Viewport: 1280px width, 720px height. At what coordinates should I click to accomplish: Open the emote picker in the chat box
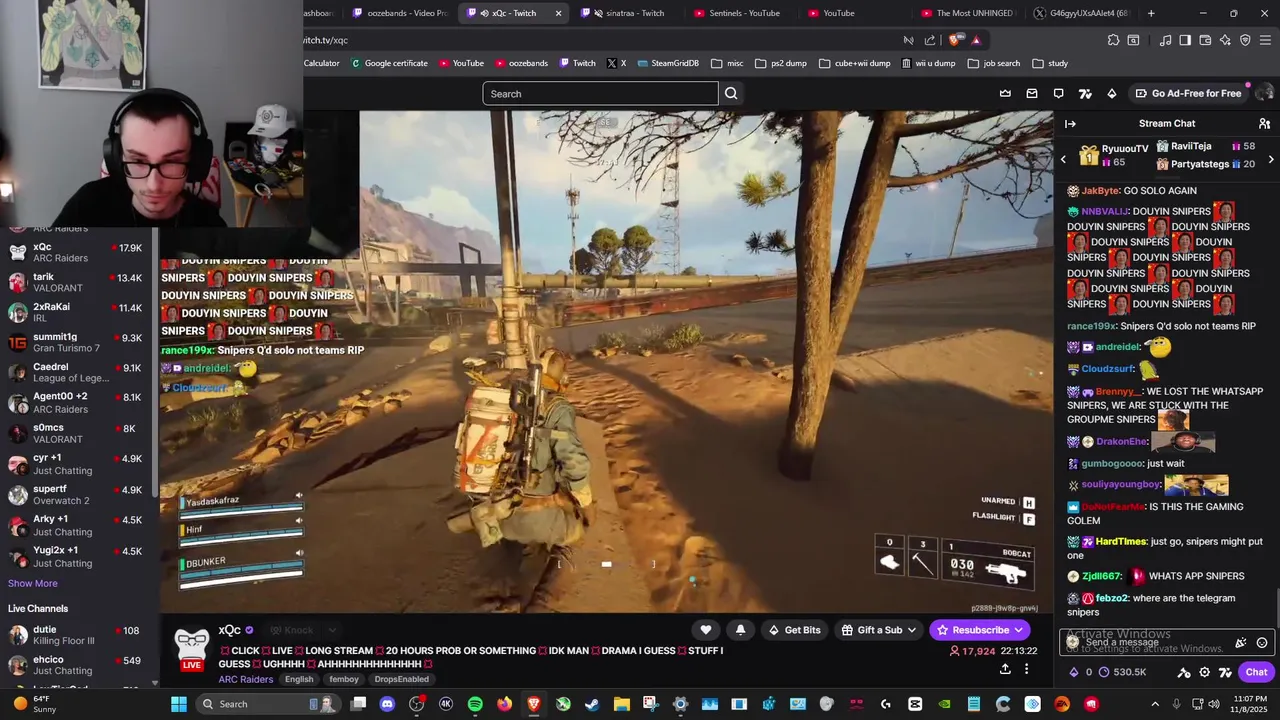click(x=1262, y=643)
